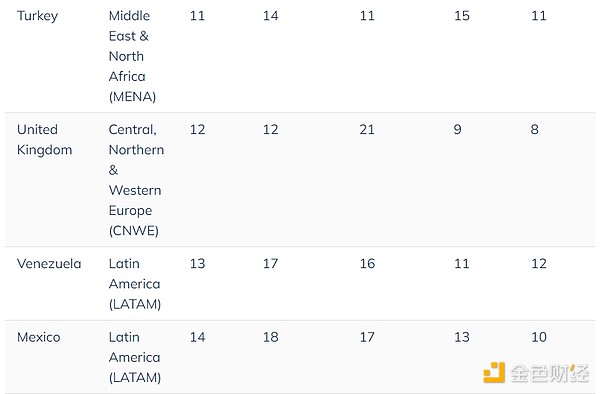Viewport: 600px width, 394px height.
Task: Click Venezuela's Latin America (LATAM) region cell
Action: point(135,284)
